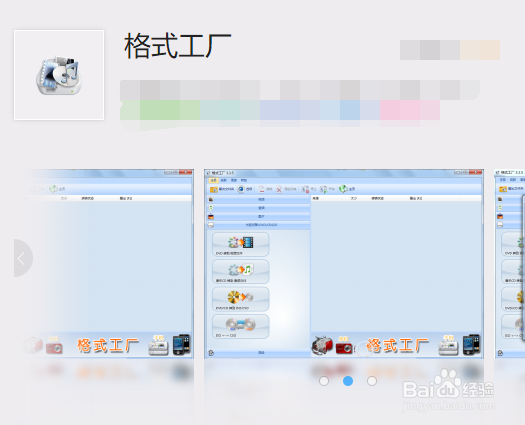
Task: Click the 格式工厂 app logo icon
Action: click(59, 75)
